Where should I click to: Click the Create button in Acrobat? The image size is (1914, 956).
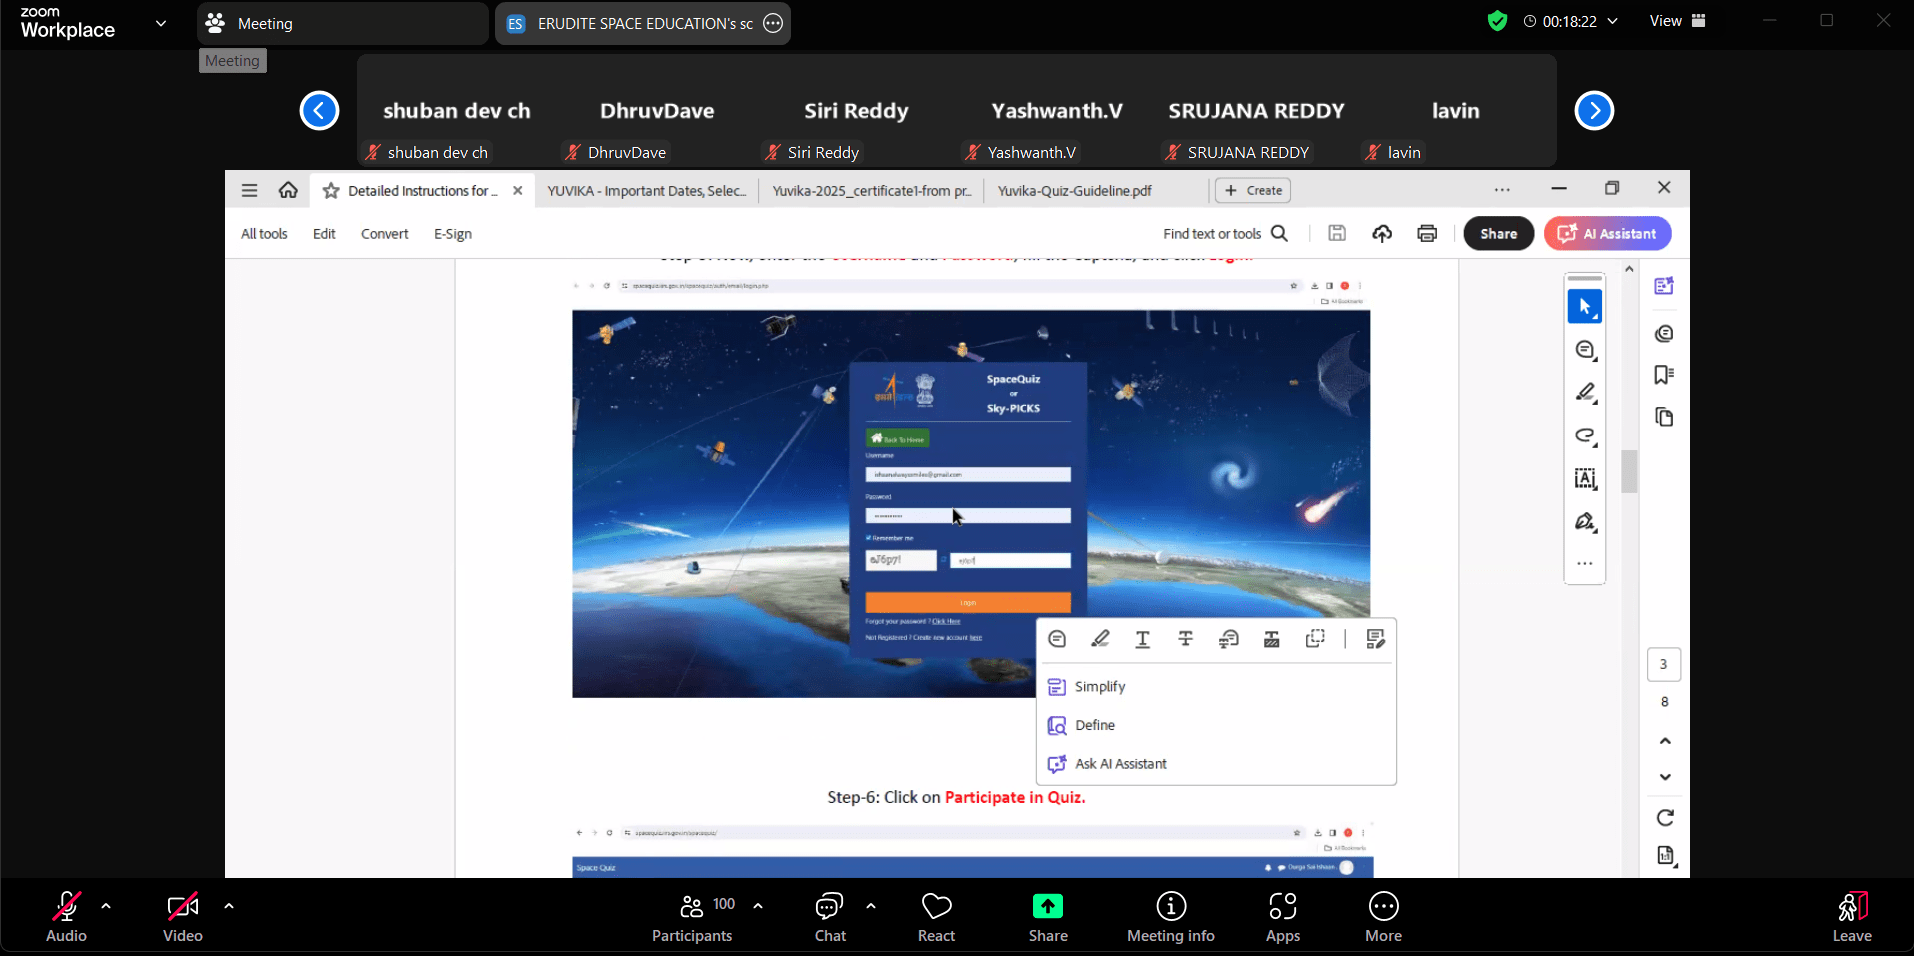point(1252,190)
